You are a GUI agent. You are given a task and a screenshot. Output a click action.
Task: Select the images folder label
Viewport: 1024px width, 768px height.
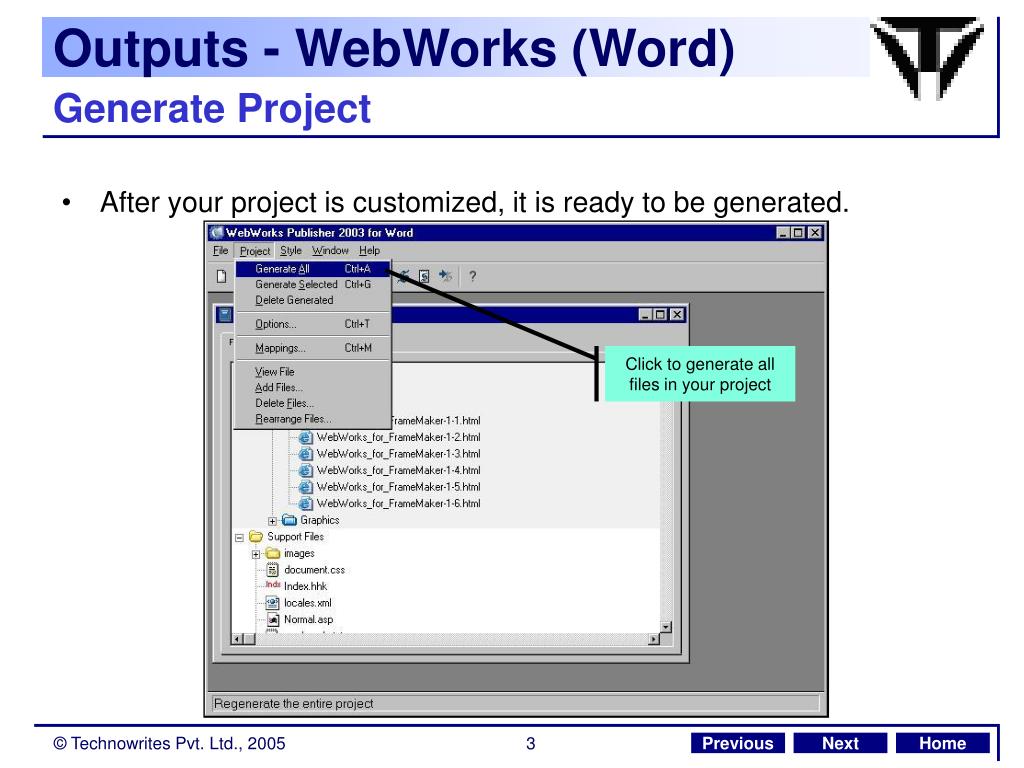pyautogui.click(x=299, y=553)
